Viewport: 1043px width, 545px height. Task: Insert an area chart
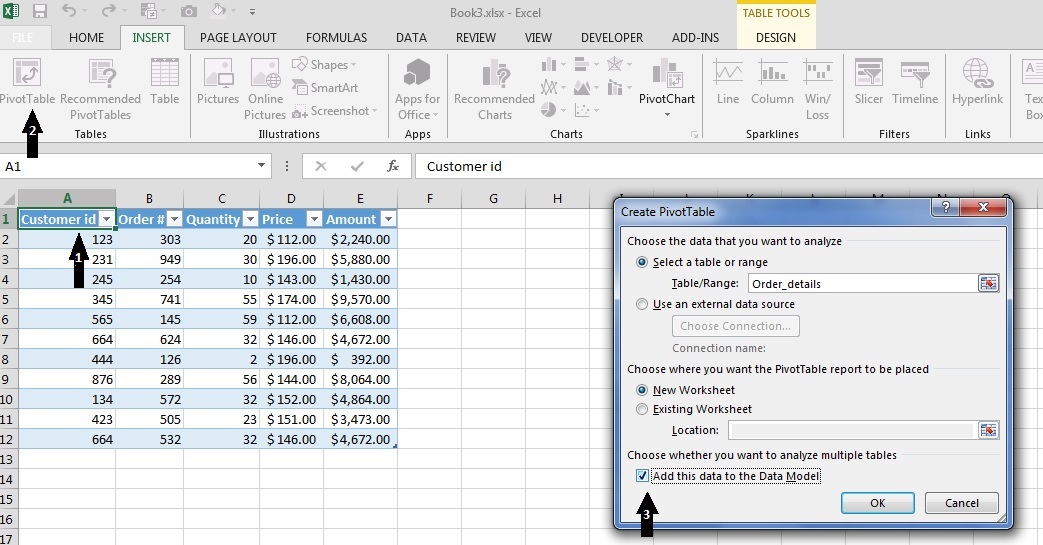click(585, 87)
